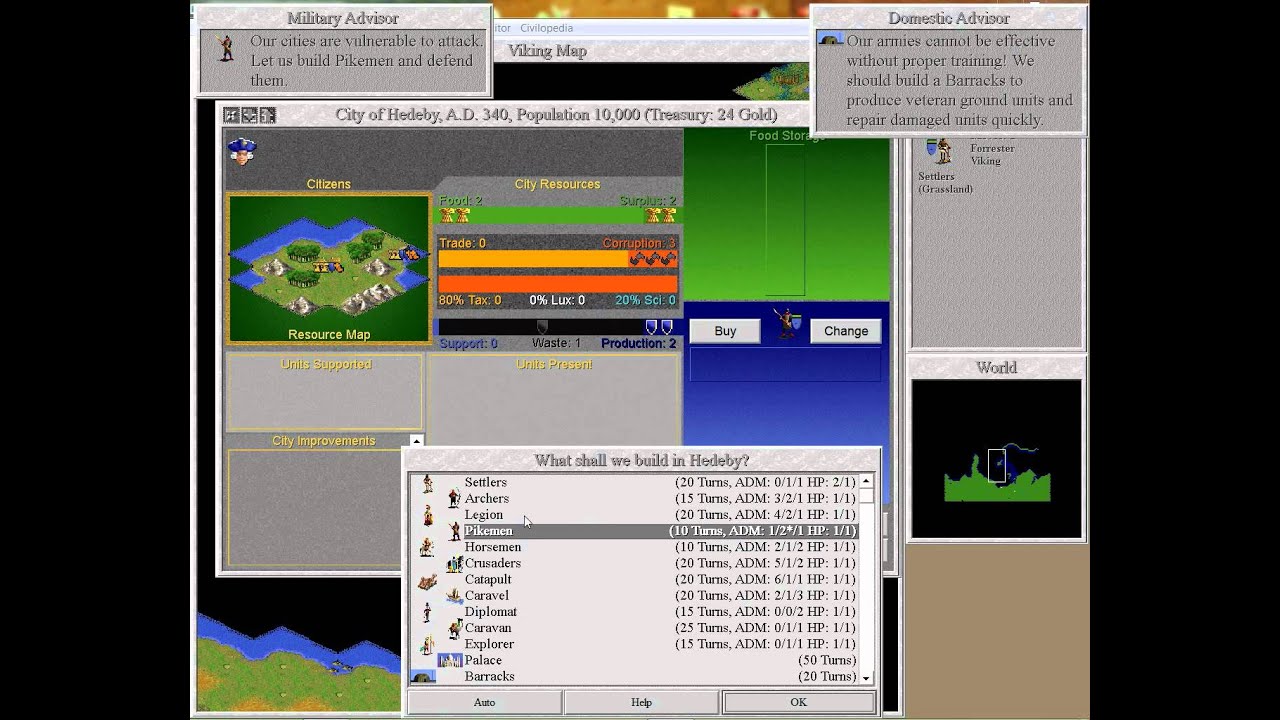Click the Archers unit icon in build list
The height and width of the screenshot is (720, 1280).
pyautogui.click(x=454, y=499)
